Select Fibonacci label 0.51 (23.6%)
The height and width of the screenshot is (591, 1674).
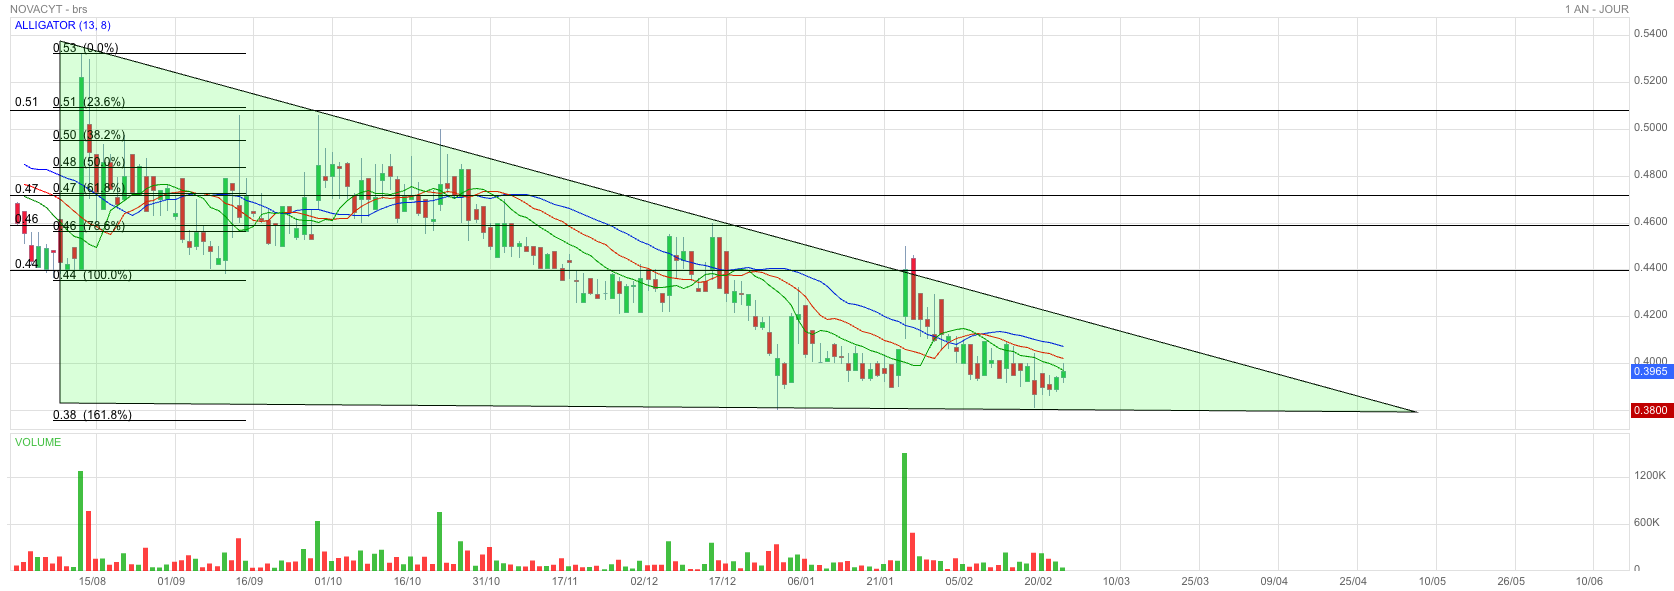pyautogui.click(x=89, y=101)
